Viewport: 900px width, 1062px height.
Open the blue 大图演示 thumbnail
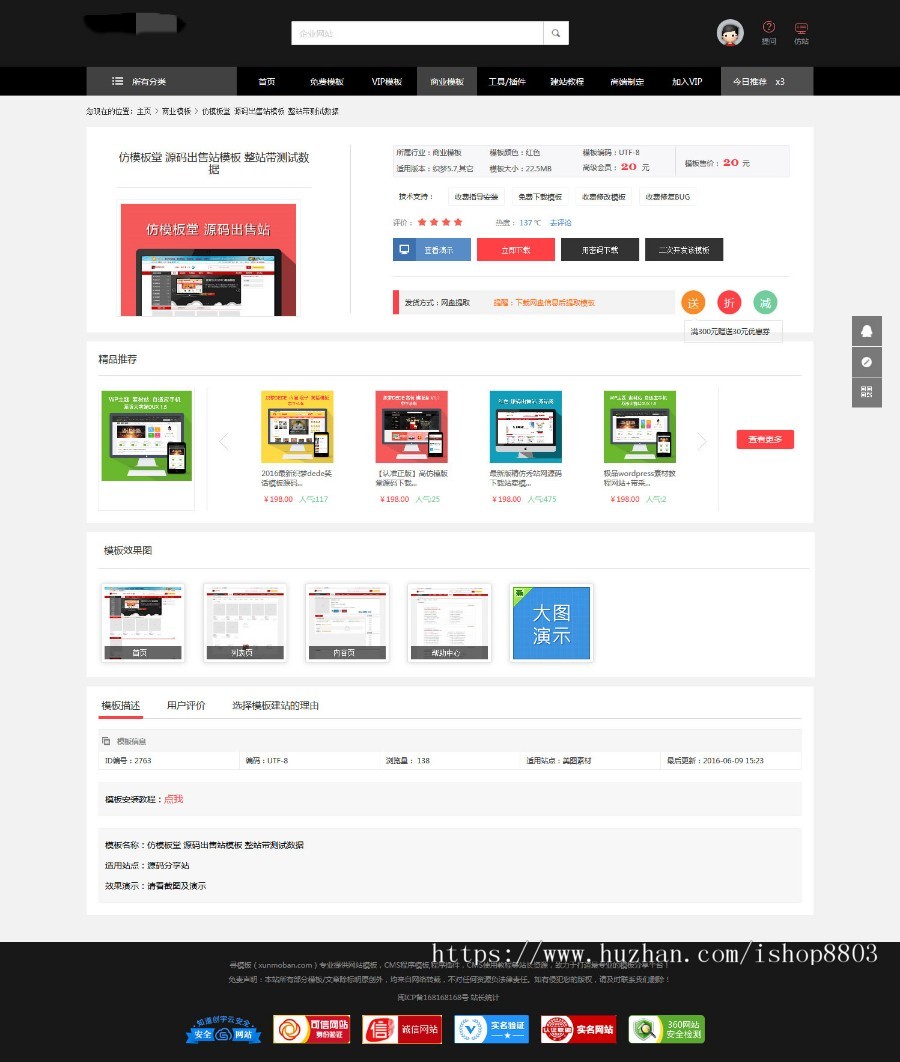(x=551, y=622)
